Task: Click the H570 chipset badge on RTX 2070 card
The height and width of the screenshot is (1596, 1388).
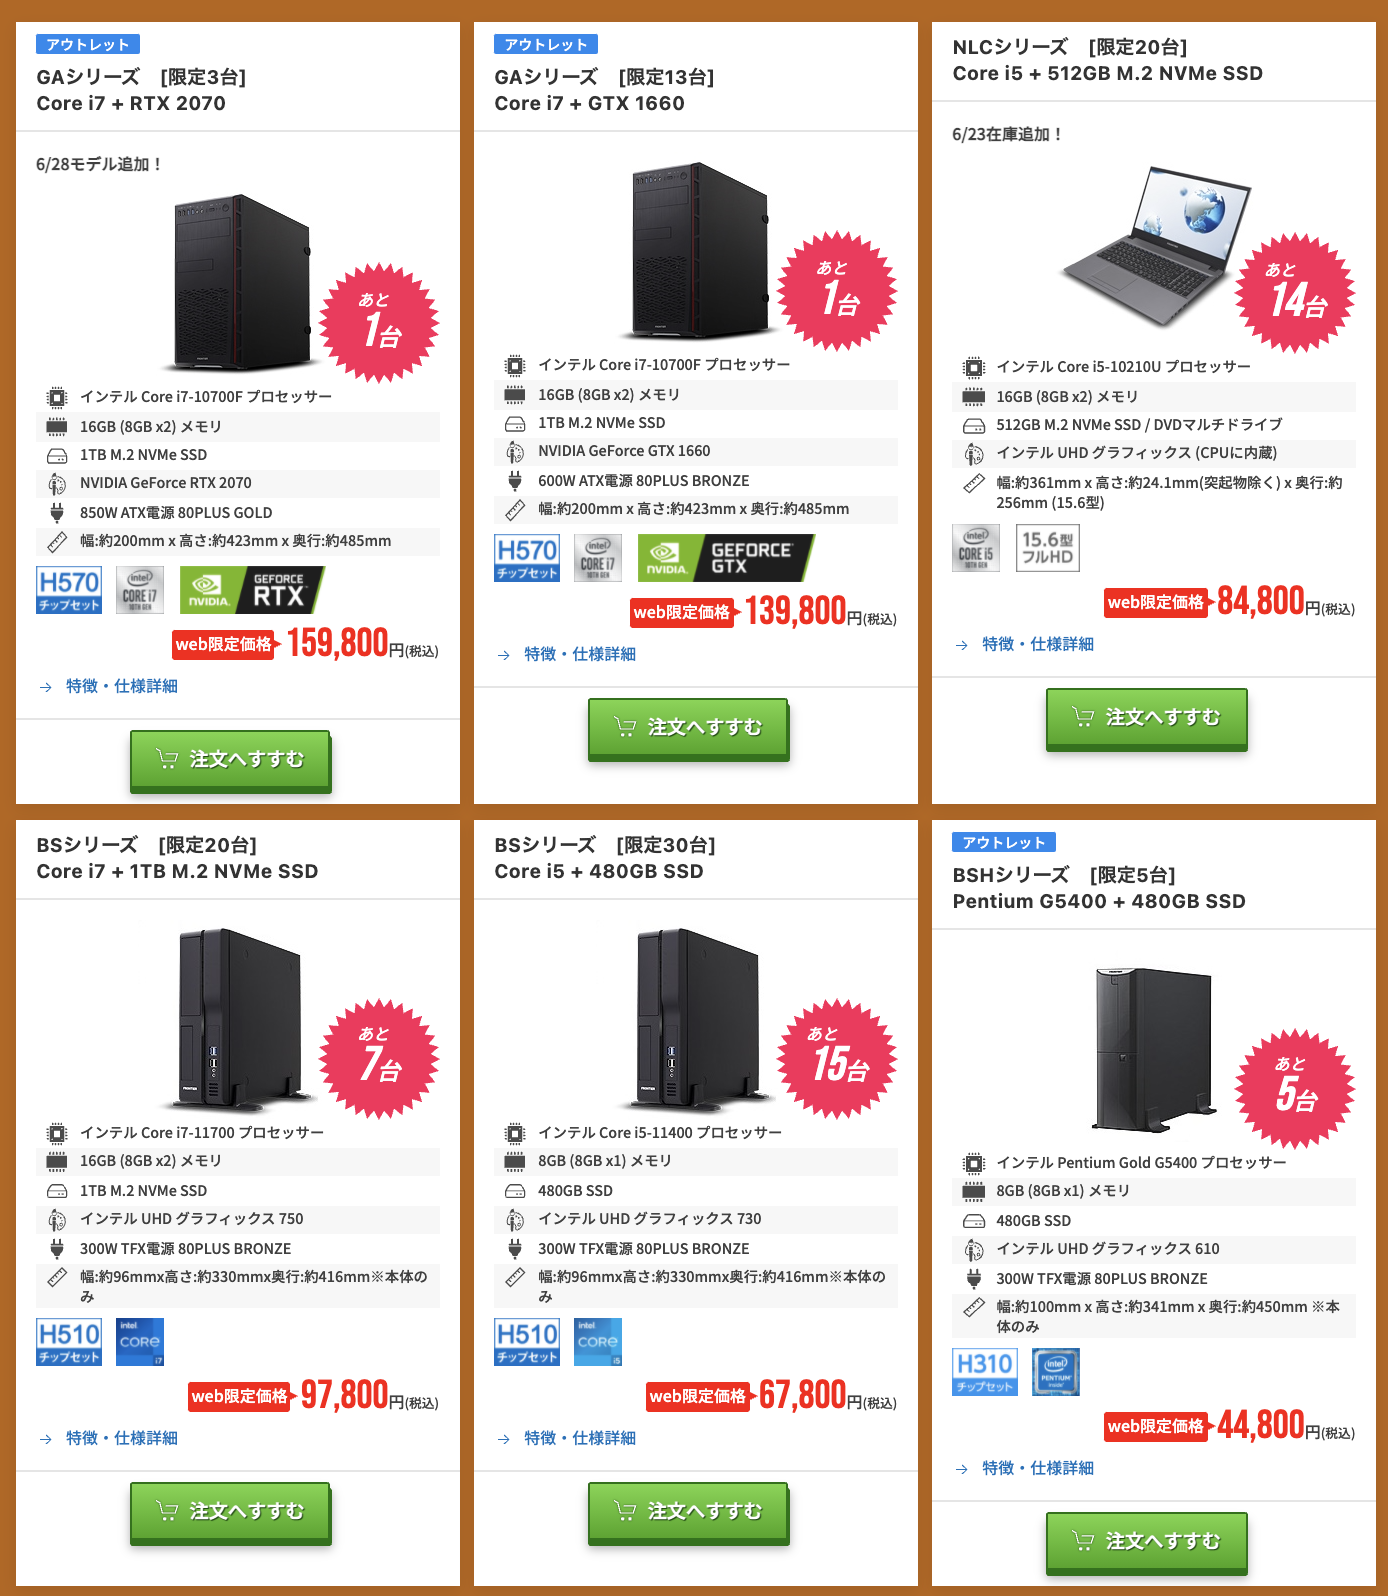Action: 69,590
